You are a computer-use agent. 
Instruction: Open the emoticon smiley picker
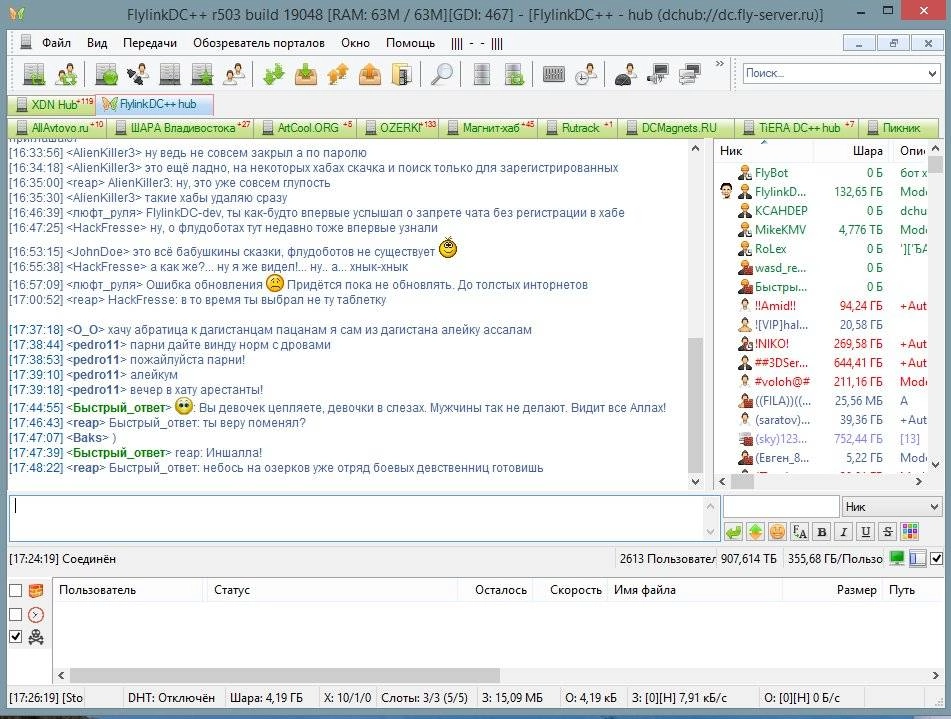click(777, 532)
